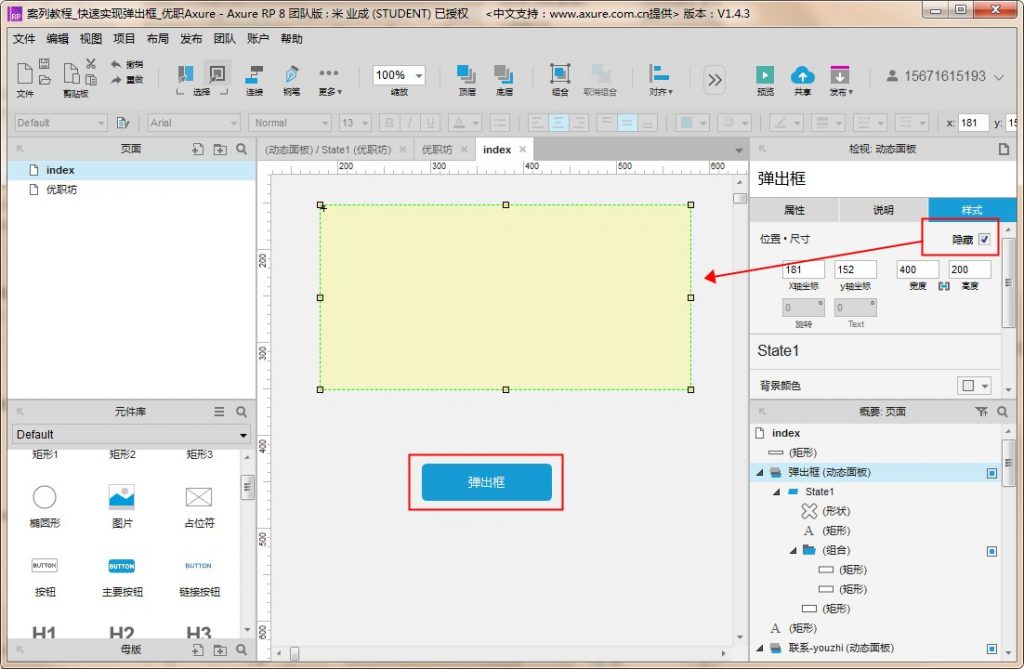Viewport: 1024px width, 669px height.
Task: Select the Pen (钢笔) tool
Action: (x=291, y=76)
